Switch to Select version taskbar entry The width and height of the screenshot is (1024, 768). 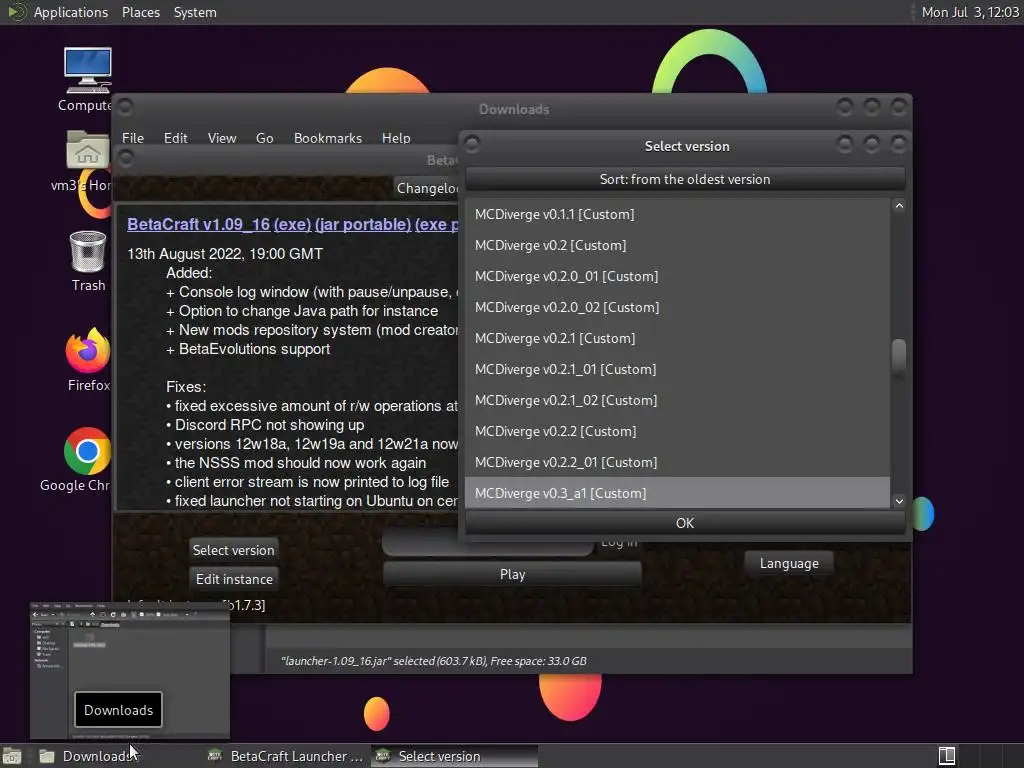point(455,756)
